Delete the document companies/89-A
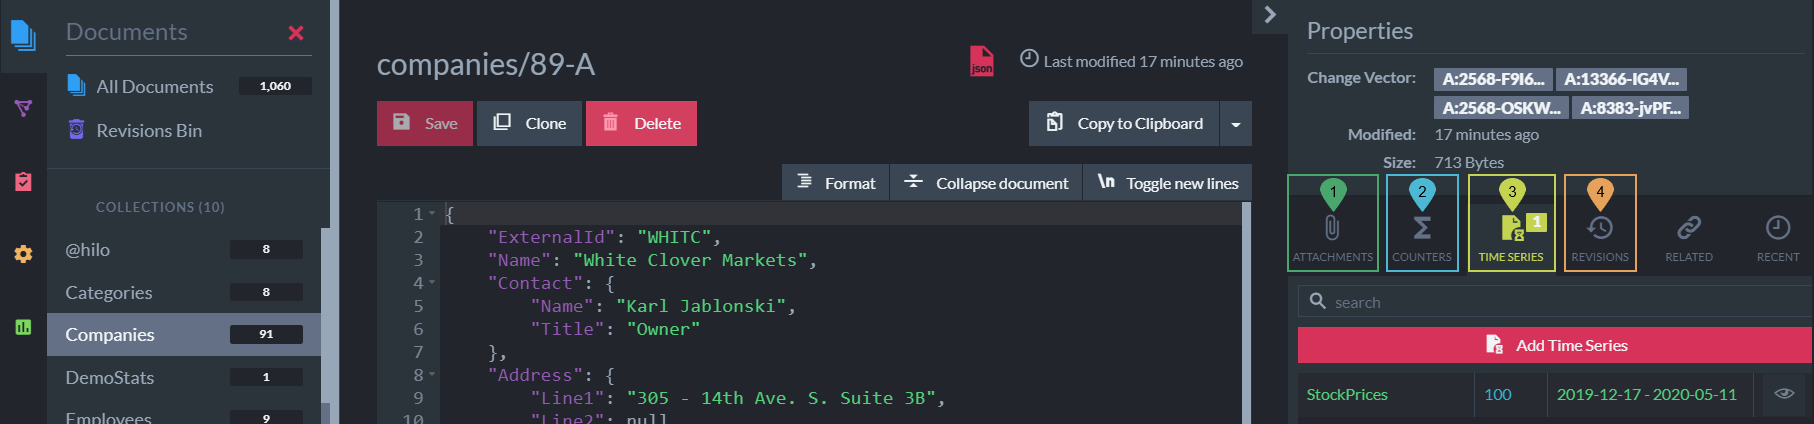The height and width of the screenshot is (424, 1814). click(641, 124)
